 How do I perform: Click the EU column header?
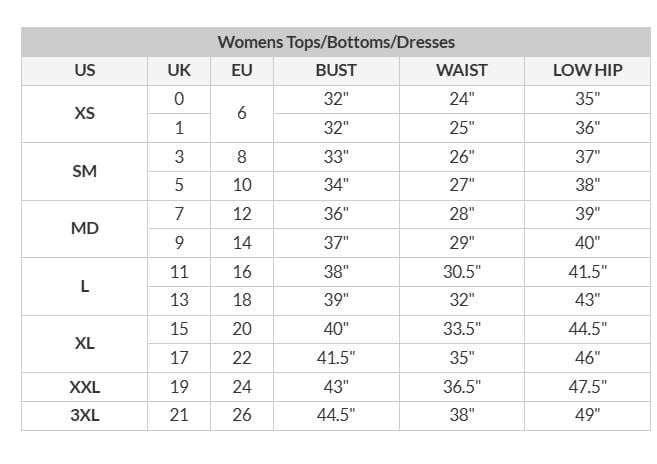pyautogui.click(x=242, y=70)
